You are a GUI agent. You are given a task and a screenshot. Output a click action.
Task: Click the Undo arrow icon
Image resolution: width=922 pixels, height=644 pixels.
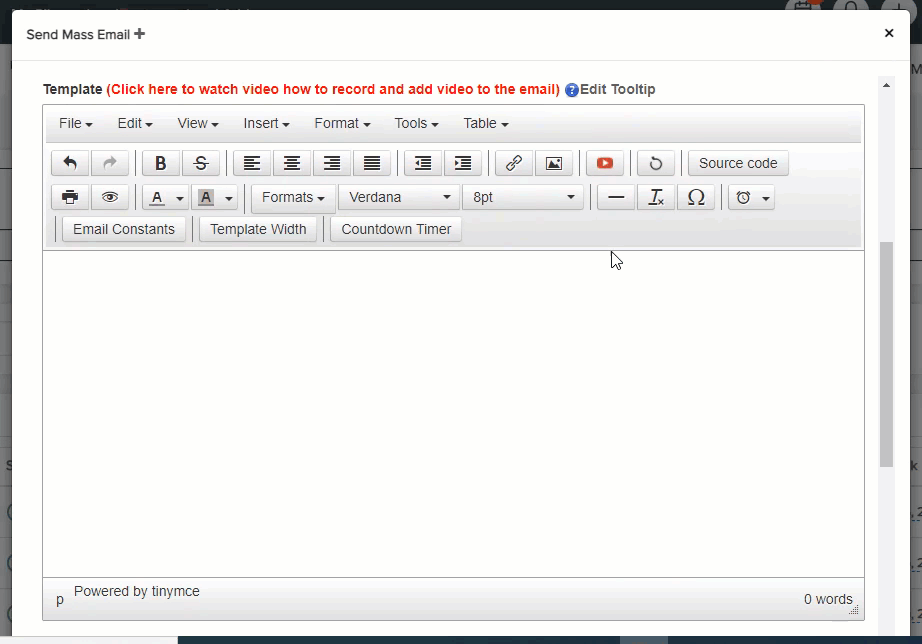[70, 164]
